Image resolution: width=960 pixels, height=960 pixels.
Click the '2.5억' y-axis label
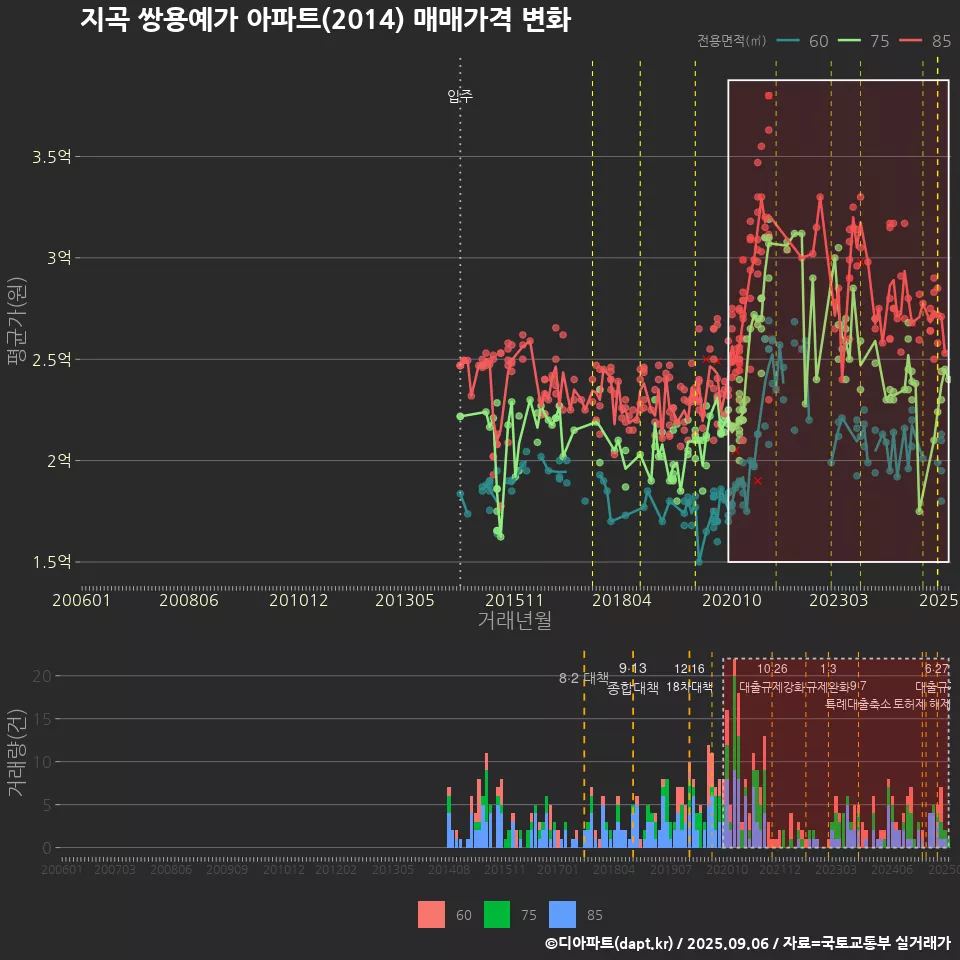(51, 359)
